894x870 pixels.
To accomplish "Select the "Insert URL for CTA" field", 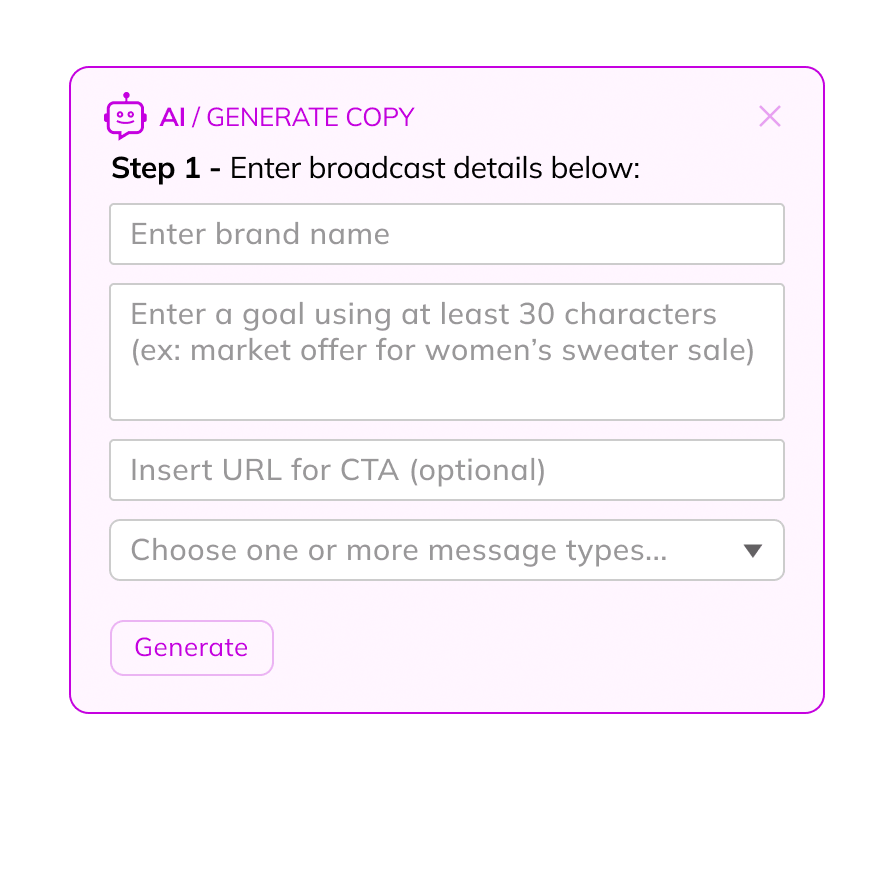I will pos(446,470).
